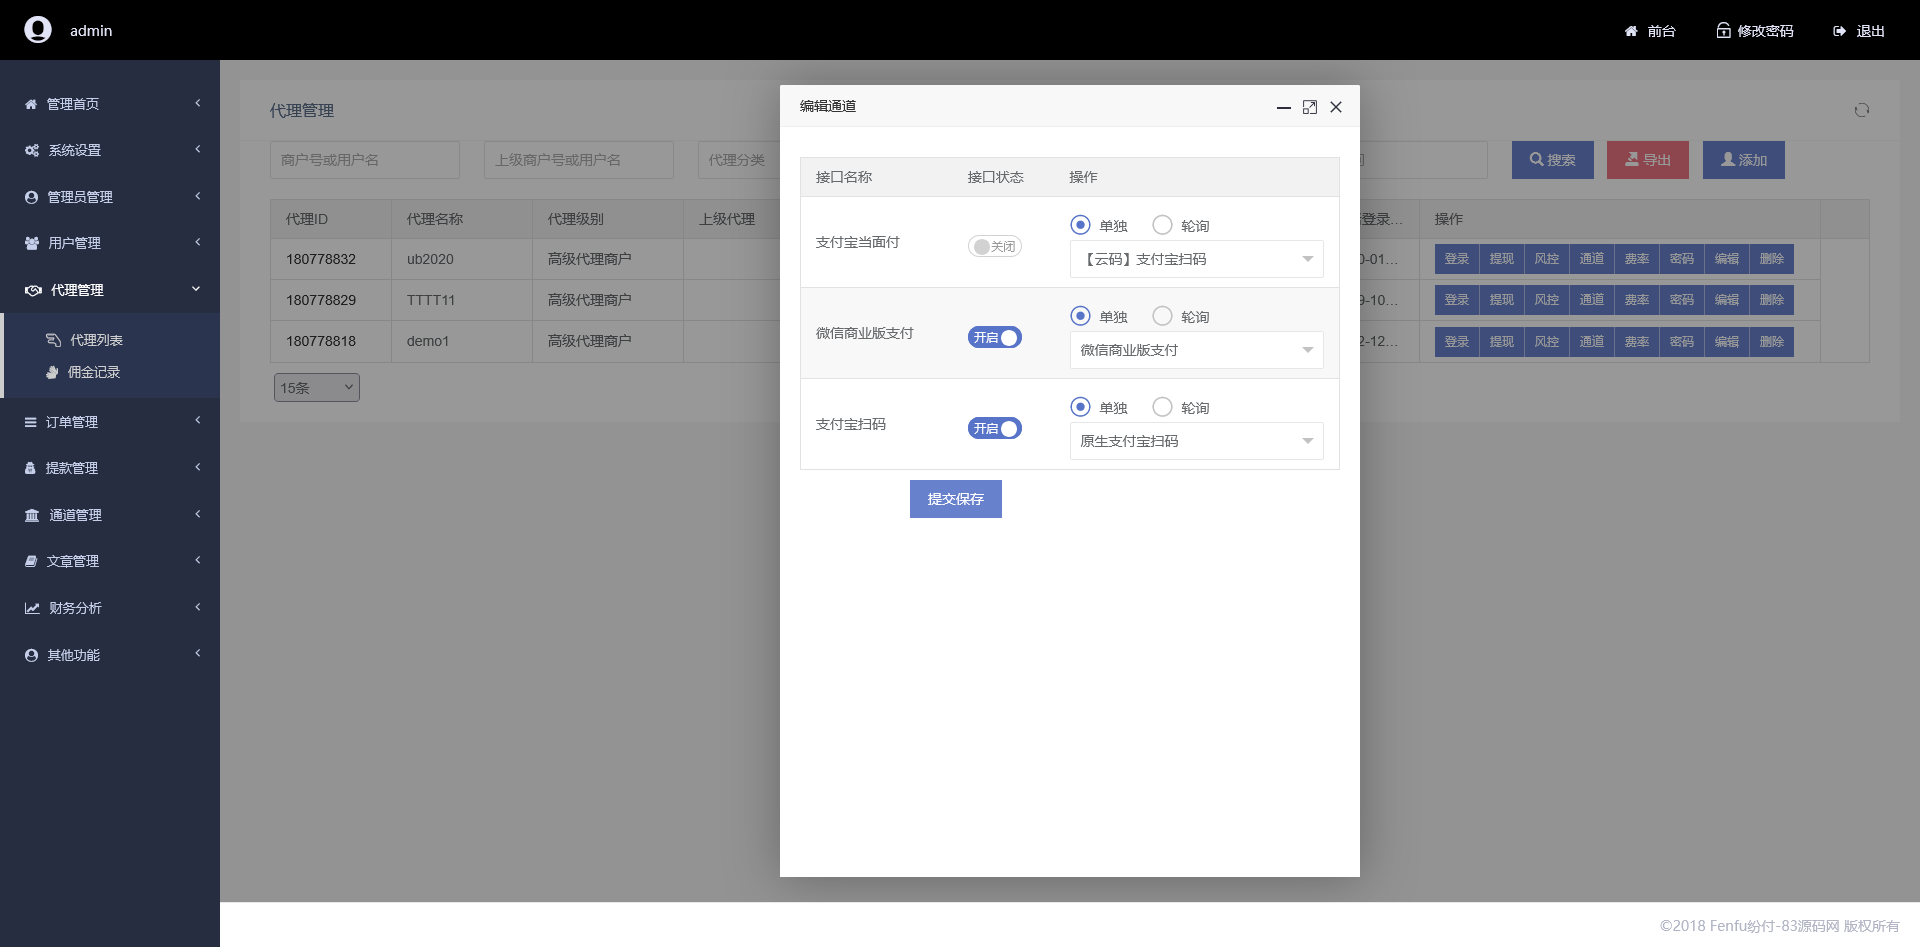Select 单独 radio for 微信商业版支付
1920x947 pixels.
coord(1080,316)
